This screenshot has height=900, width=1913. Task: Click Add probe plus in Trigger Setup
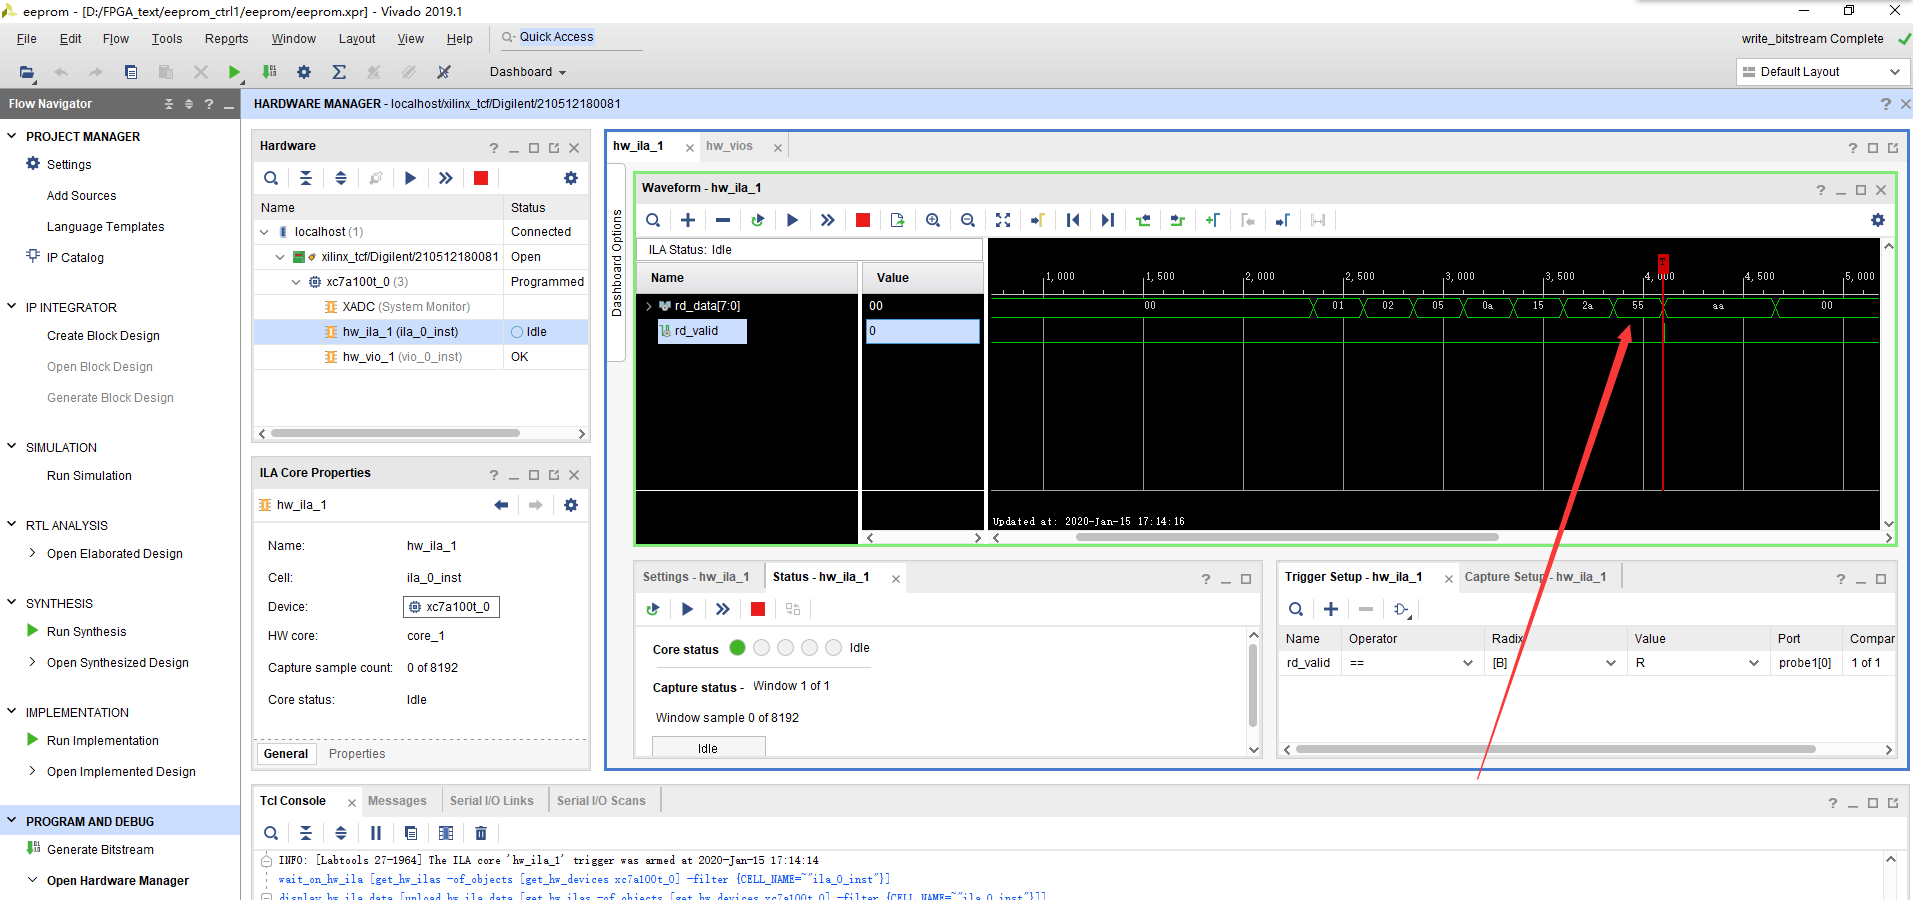click(1331, 609)
